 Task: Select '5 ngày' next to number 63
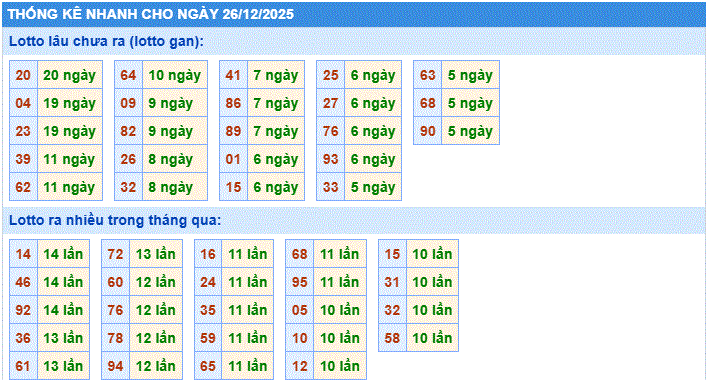tap(470, 75)
